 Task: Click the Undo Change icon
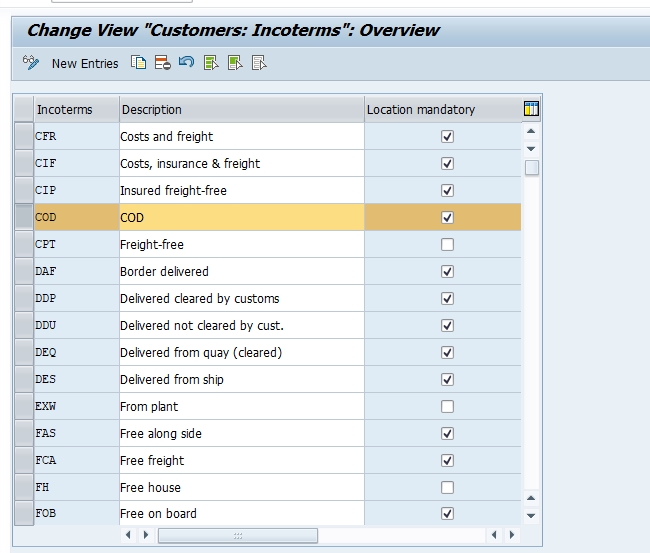[x=186, y=63]
